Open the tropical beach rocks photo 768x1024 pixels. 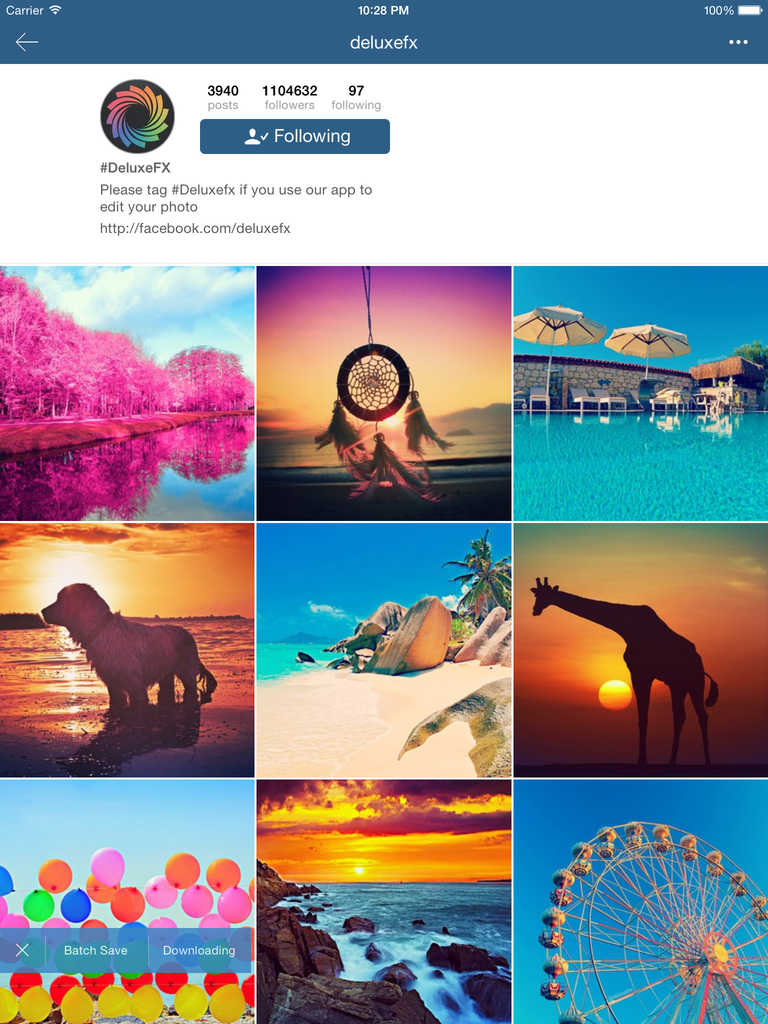384,650
